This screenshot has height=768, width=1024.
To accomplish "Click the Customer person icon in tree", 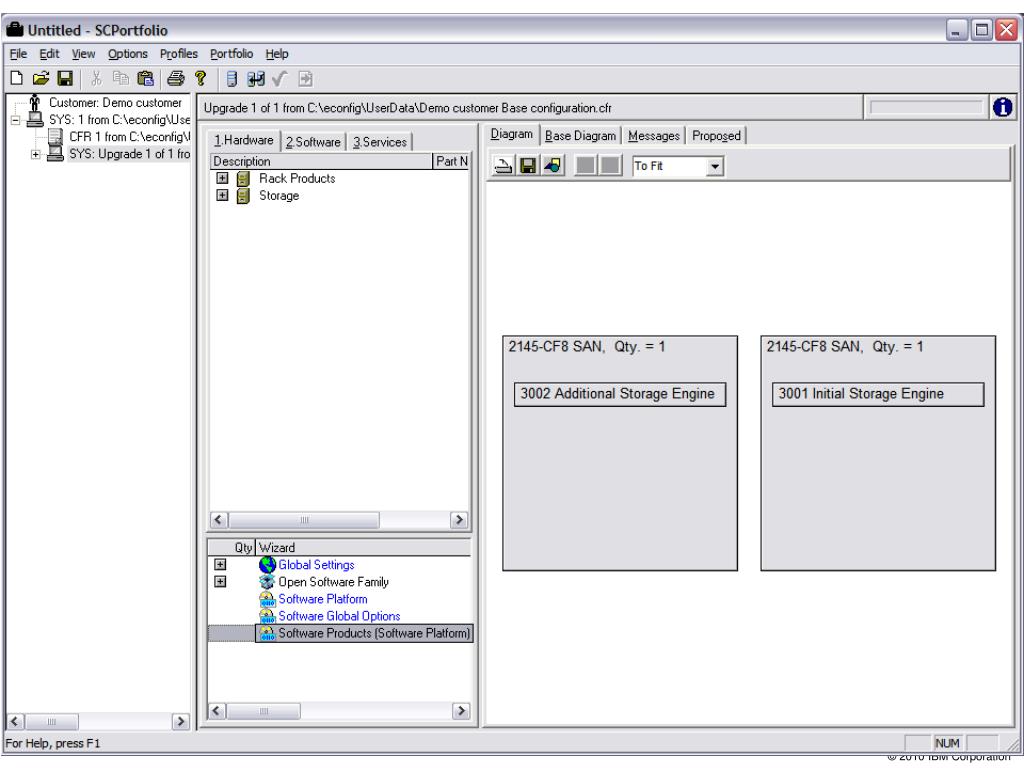I will click(35, 103).
